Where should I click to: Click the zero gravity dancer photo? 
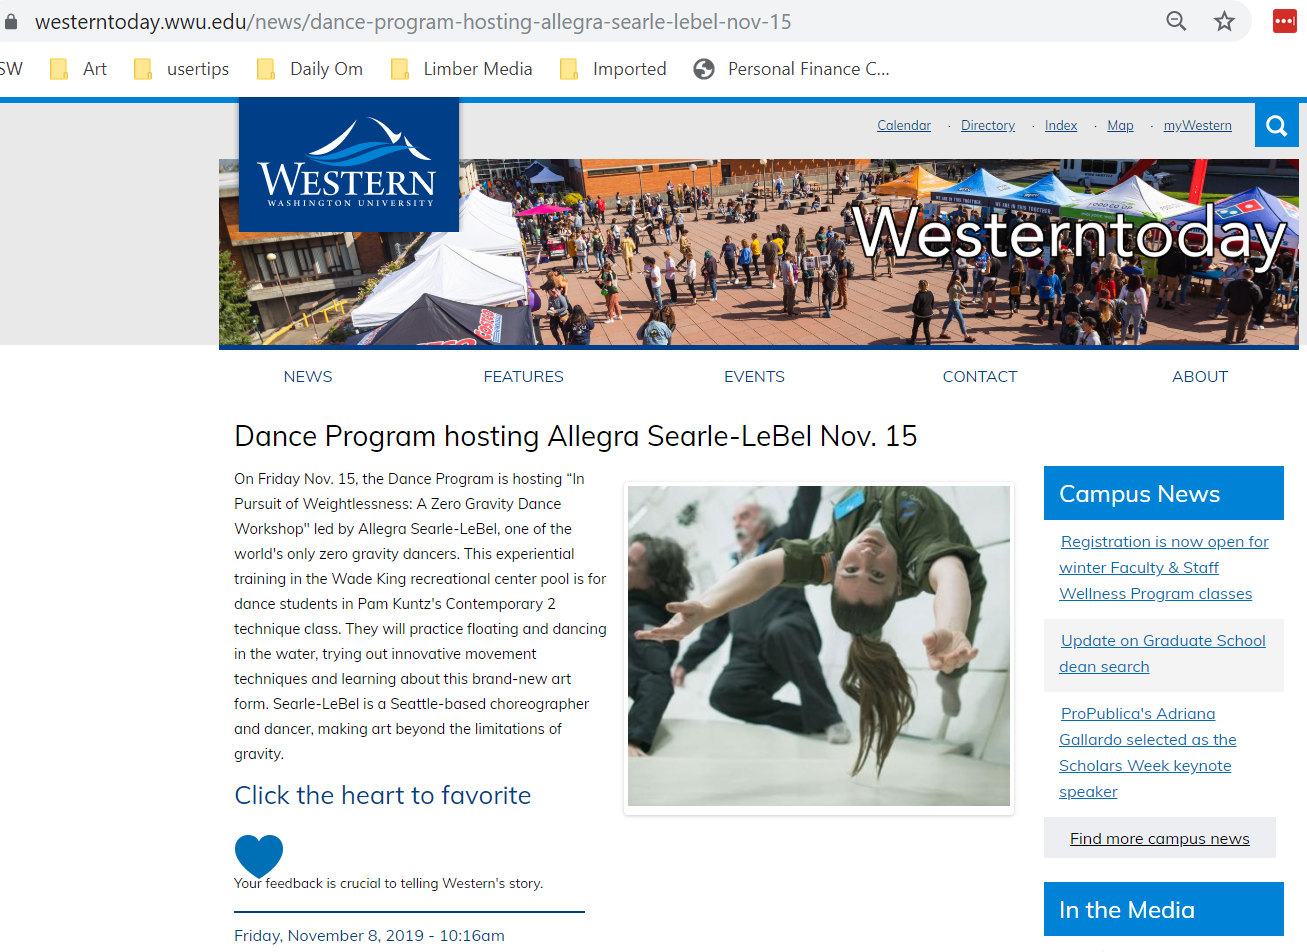(819, 646)
